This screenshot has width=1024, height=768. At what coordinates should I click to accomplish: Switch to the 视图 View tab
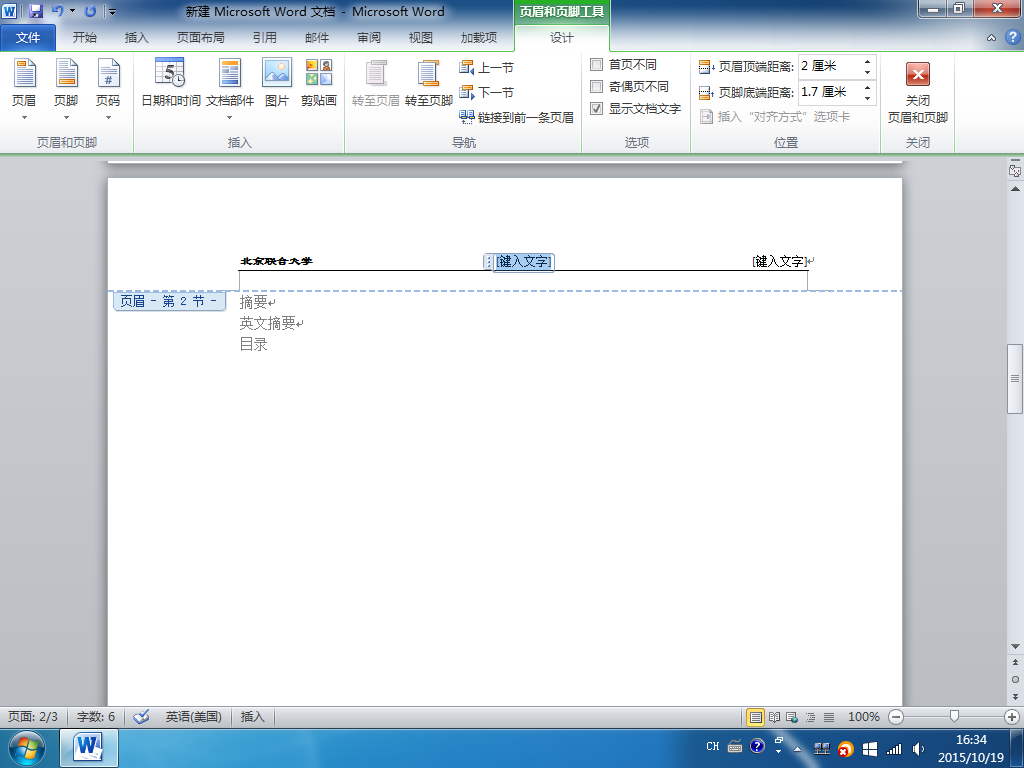[x=421, y=38]
